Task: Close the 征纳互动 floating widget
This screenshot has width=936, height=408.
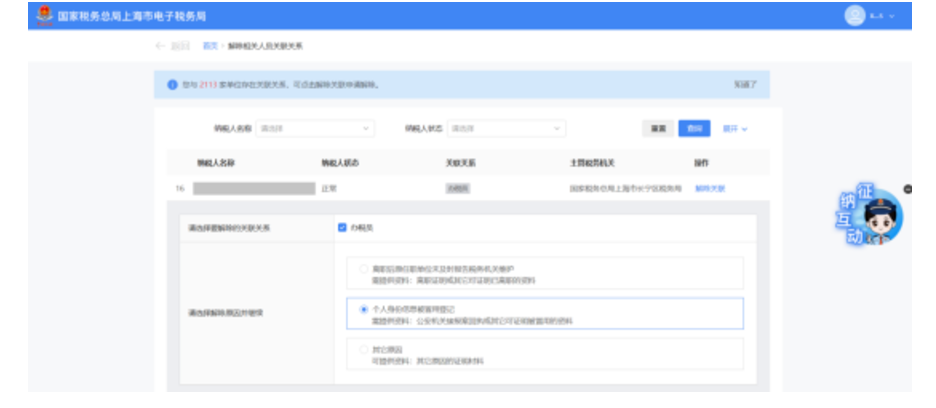Action: (x=908, y=189)
